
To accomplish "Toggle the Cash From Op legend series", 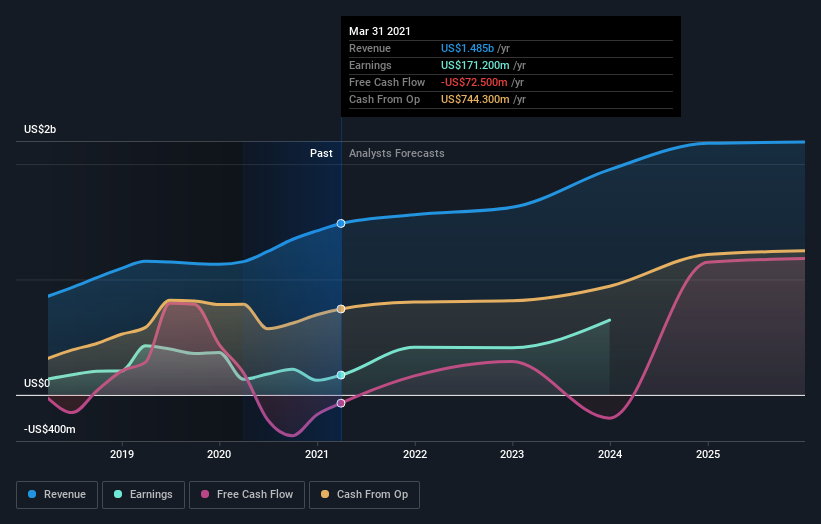I will point(364,495).
